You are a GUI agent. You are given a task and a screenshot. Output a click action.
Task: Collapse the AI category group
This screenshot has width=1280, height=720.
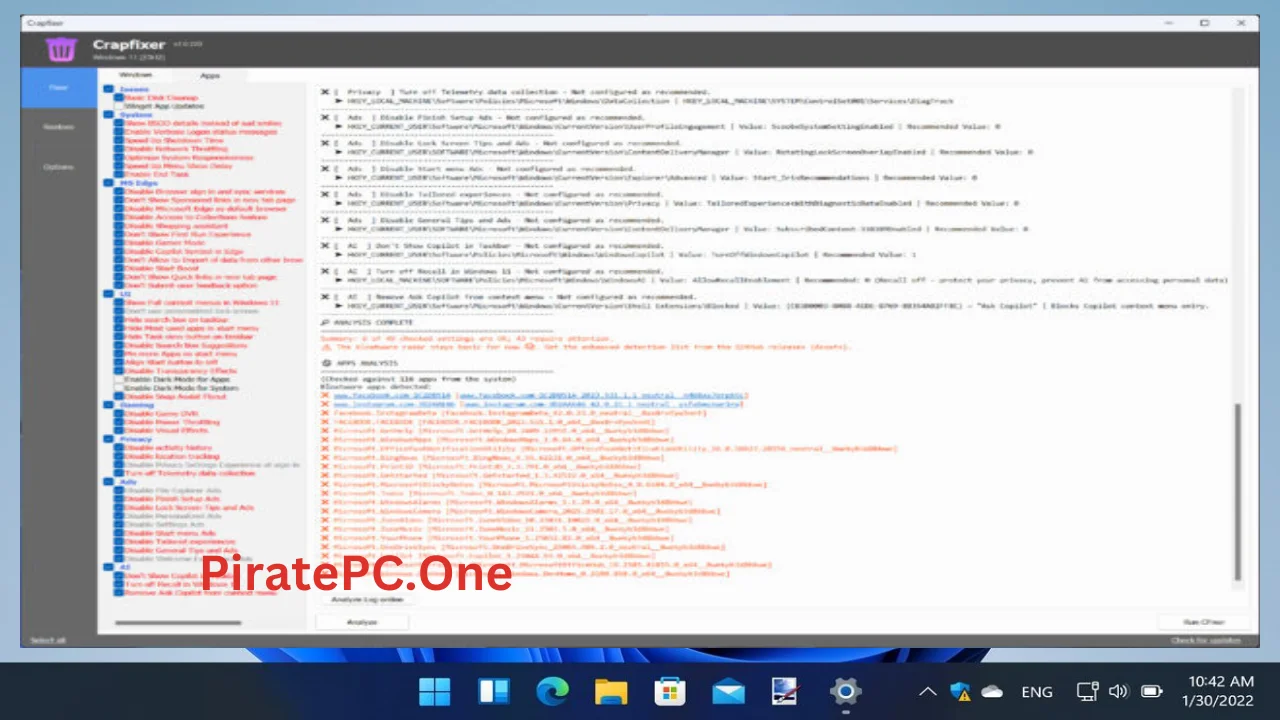click(x=109, y=567)
